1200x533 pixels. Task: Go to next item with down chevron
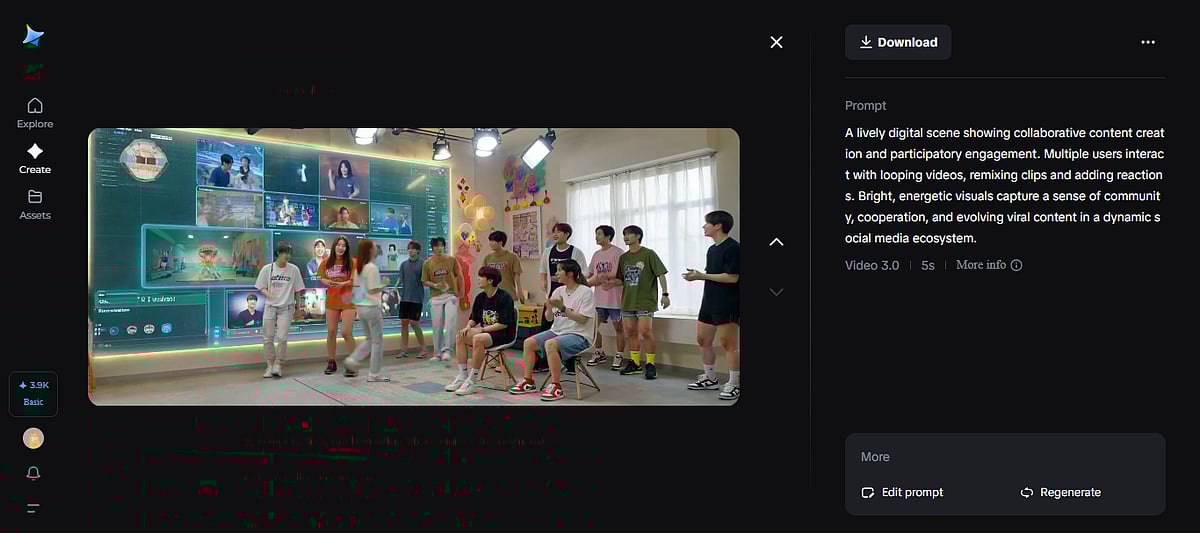click(776, 292)
